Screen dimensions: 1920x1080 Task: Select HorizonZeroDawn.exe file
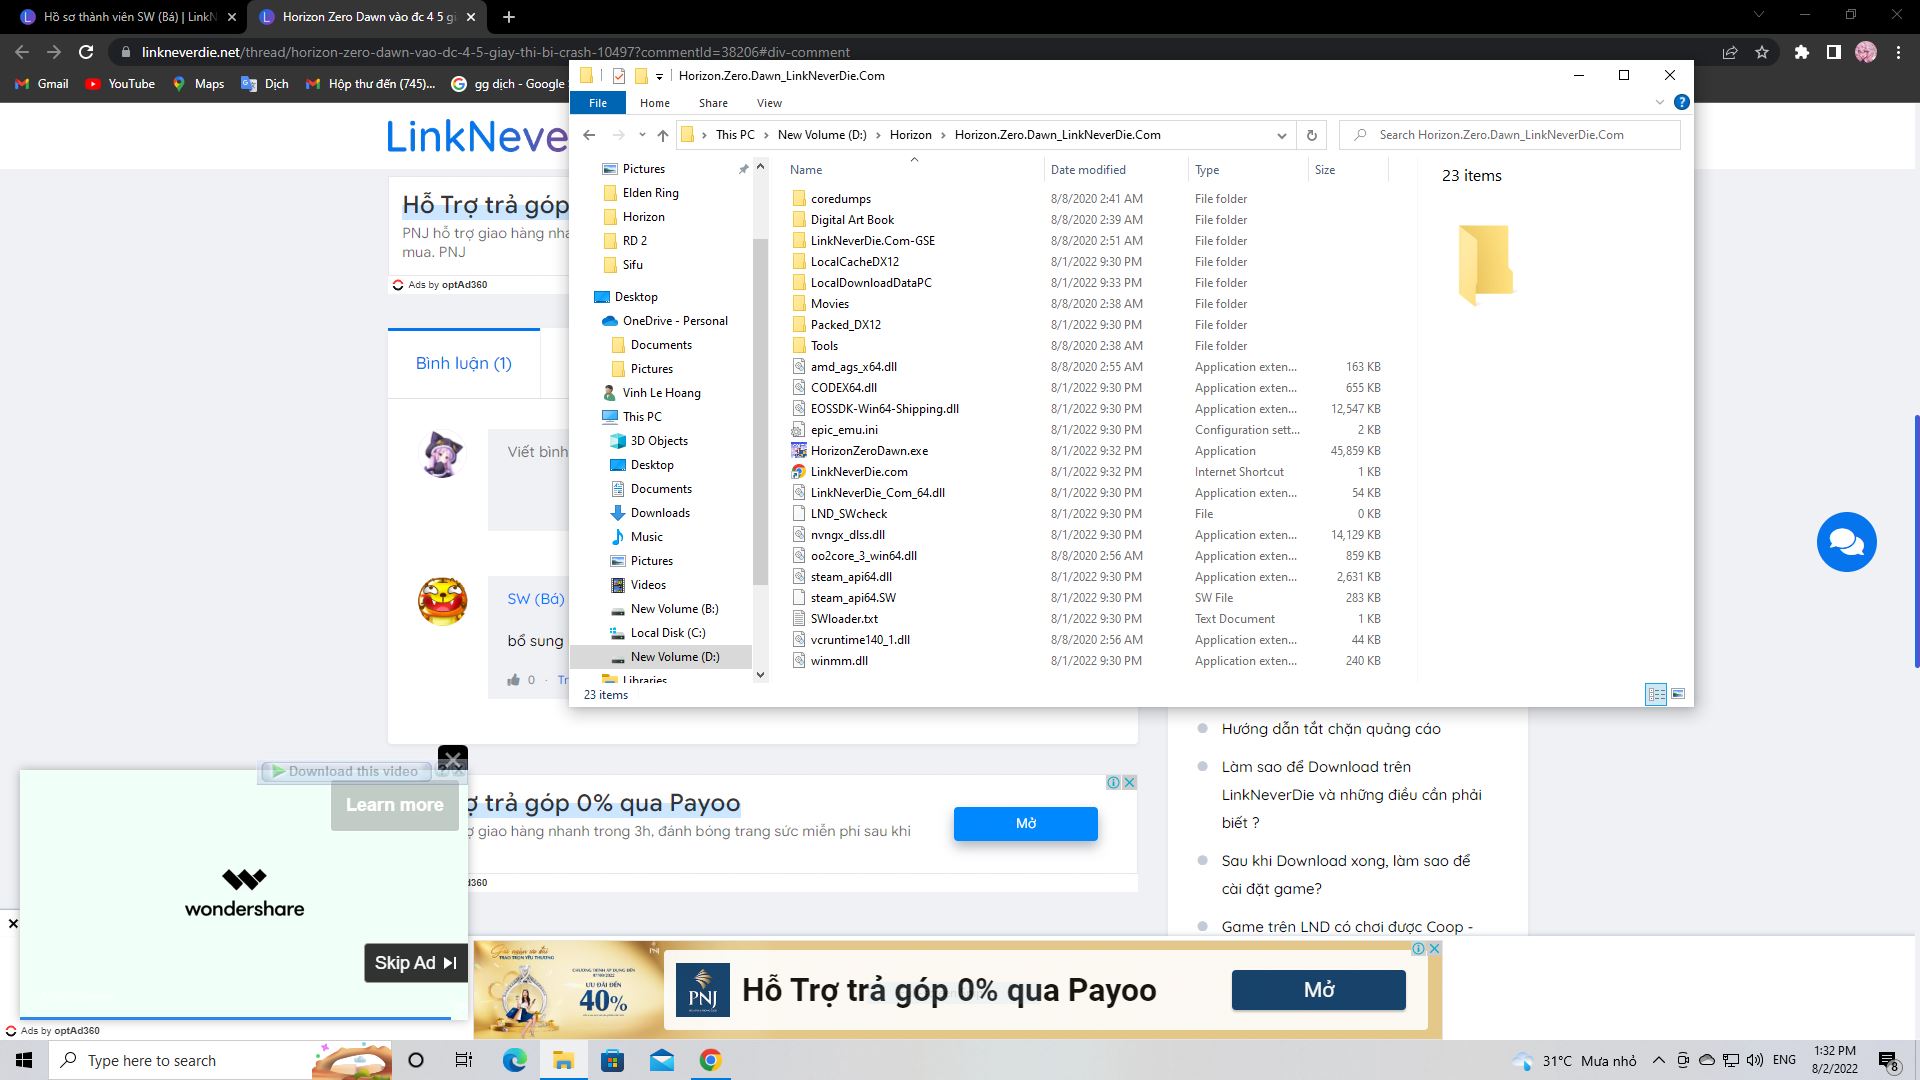coord(869,451)
